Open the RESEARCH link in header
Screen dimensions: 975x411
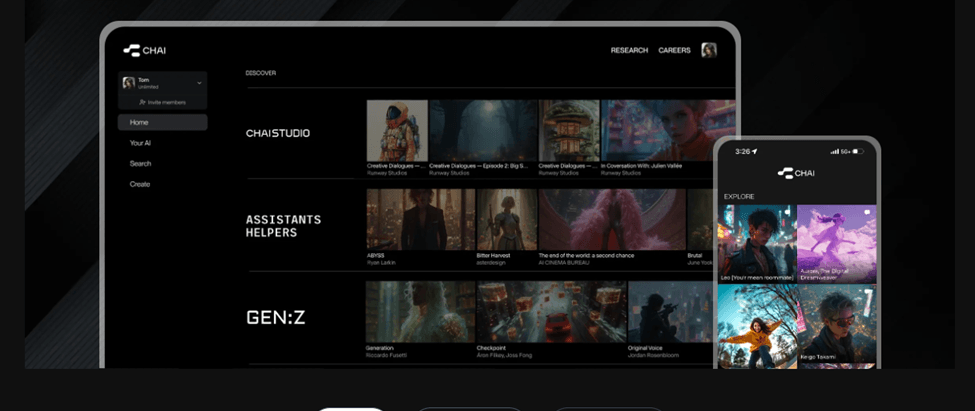click(629, 50)
